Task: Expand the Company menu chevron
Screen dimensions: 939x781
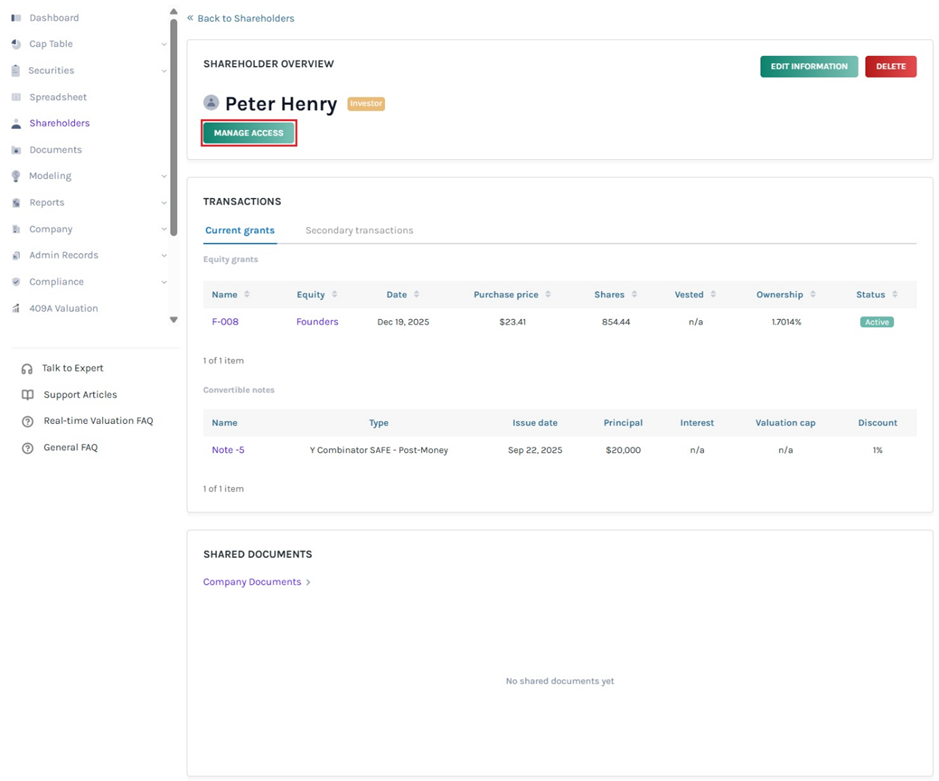Action: 164,229
